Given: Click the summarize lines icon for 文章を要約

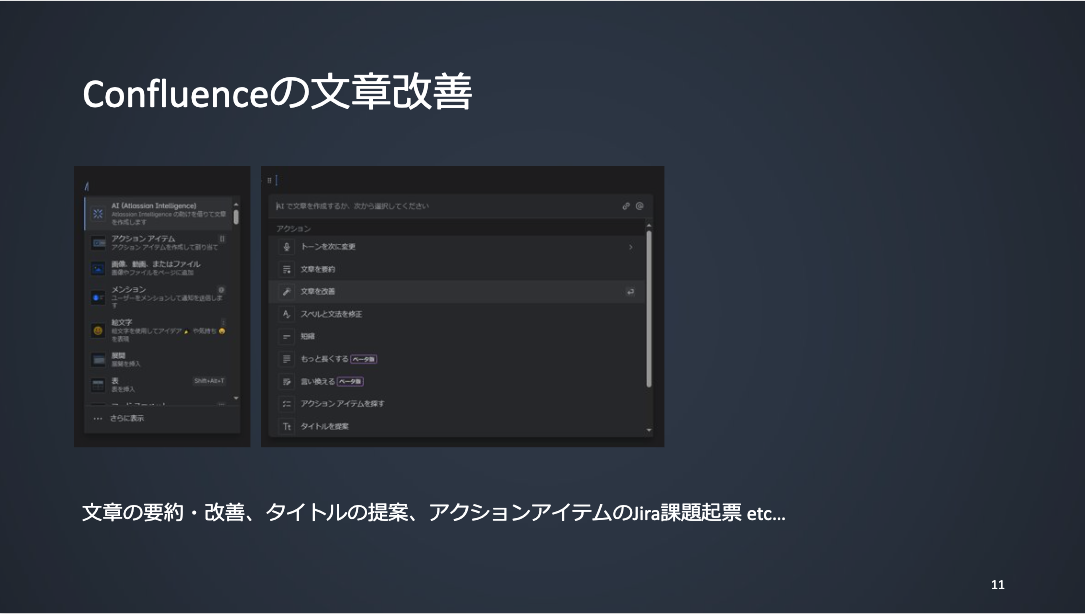Looking at the screenshot, I should [x=286, y=269].
